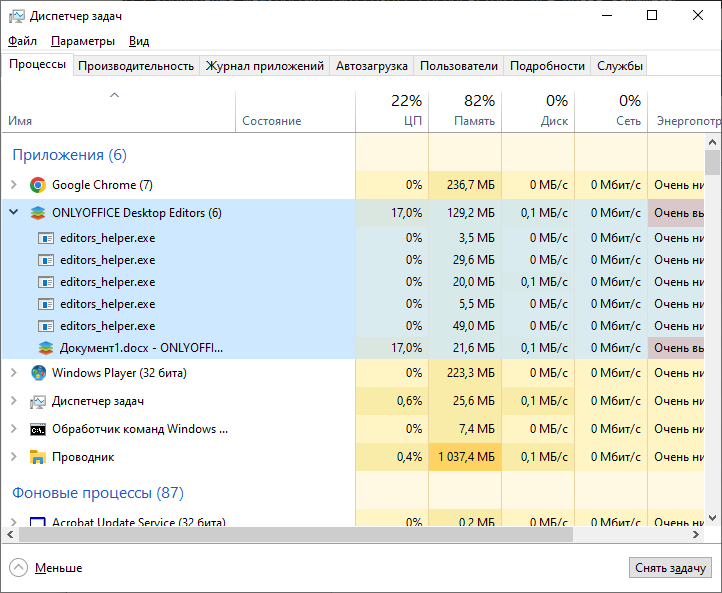Click the command prompt icon of Обработчик команд
The width and height of the screenshot is (722, 593).
(38, 430)
